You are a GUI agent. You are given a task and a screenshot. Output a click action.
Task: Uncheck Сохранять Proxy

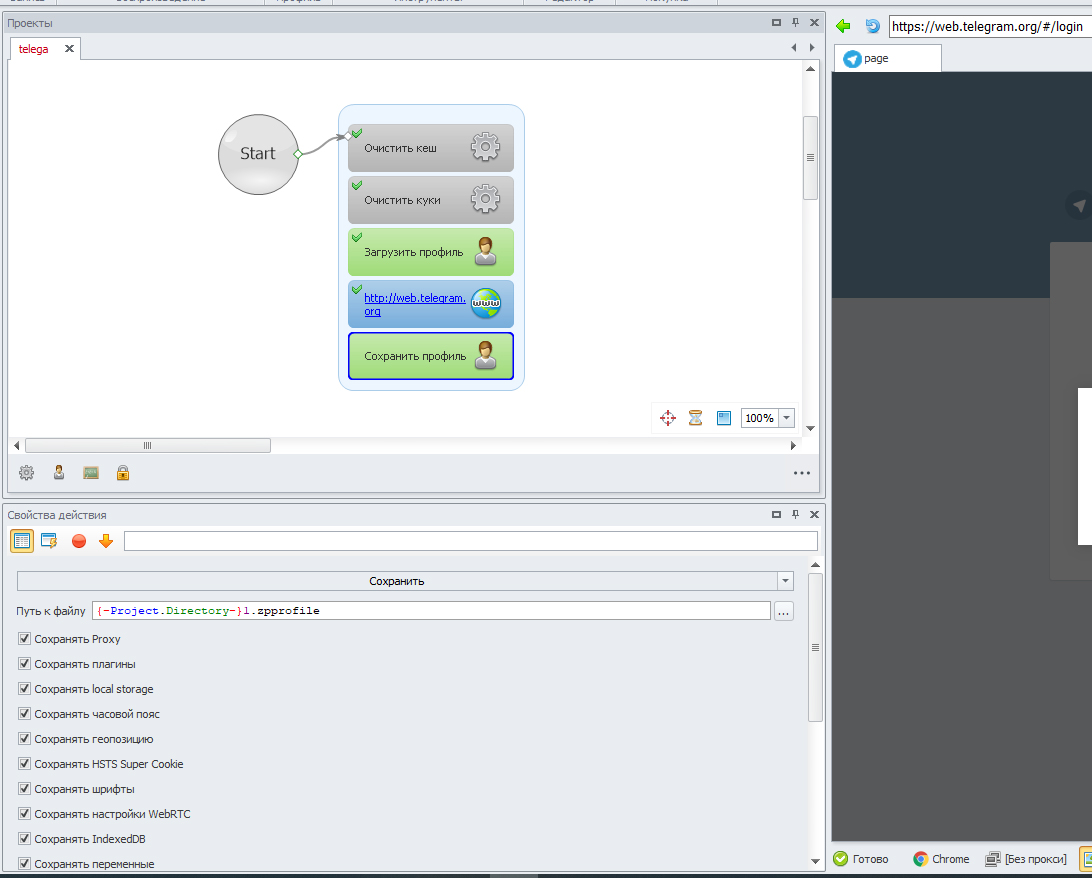pyautogui.click(x=24, y=638)
